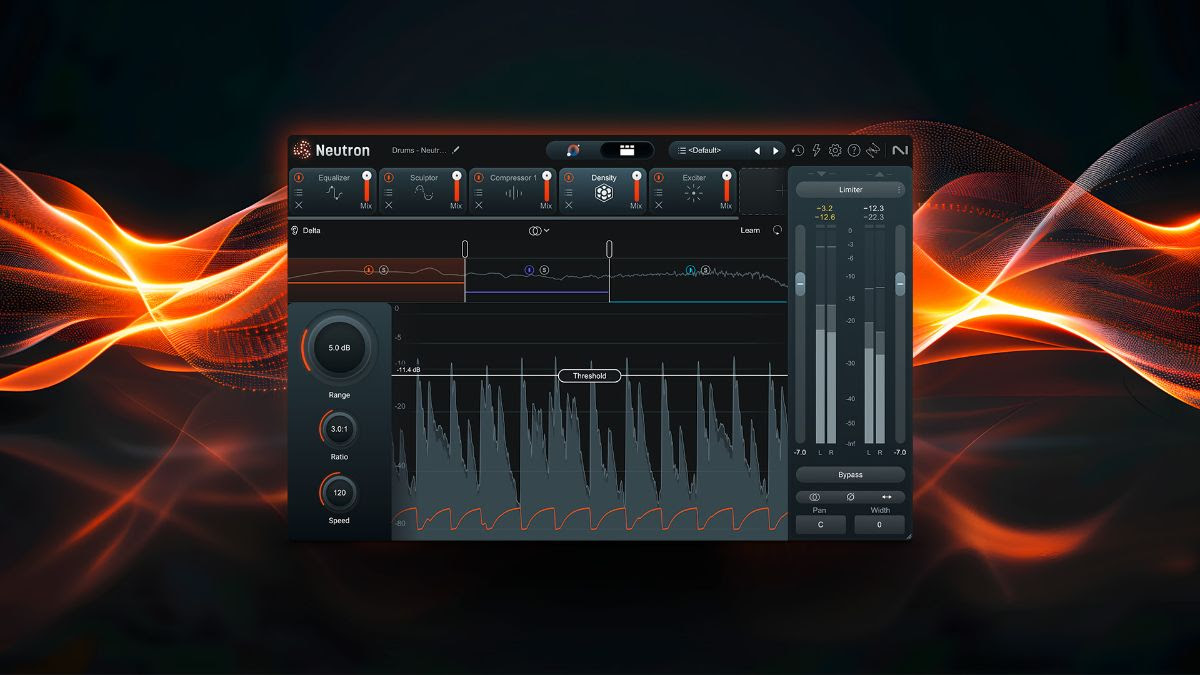Click the Learn button
Viewport: 1200px width, 675px height.
[x=749, y=230]
